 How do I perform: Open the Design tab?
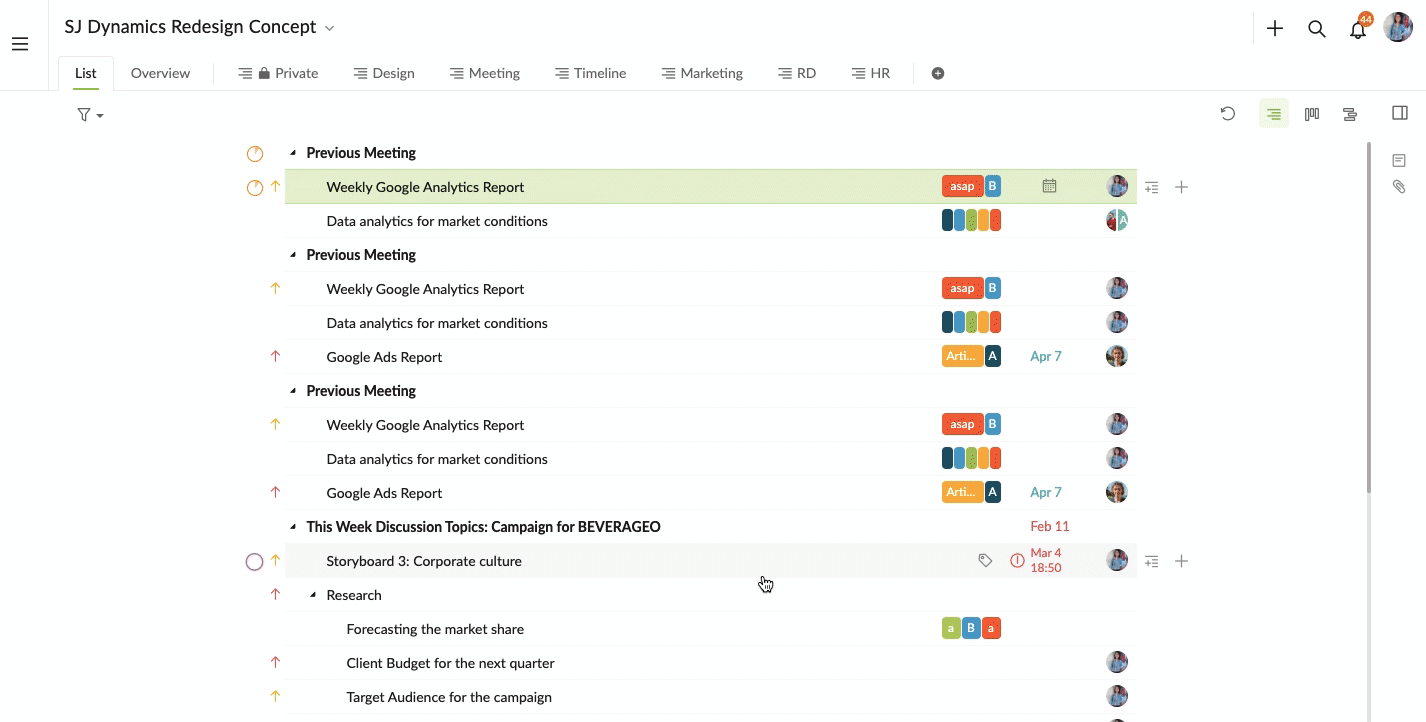[384, 73]
